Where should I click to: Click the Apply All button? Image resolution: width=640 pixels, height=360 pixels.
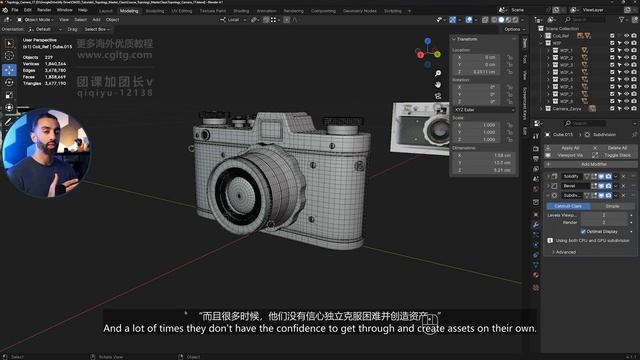pyautogui.click(x=568, y=148)
